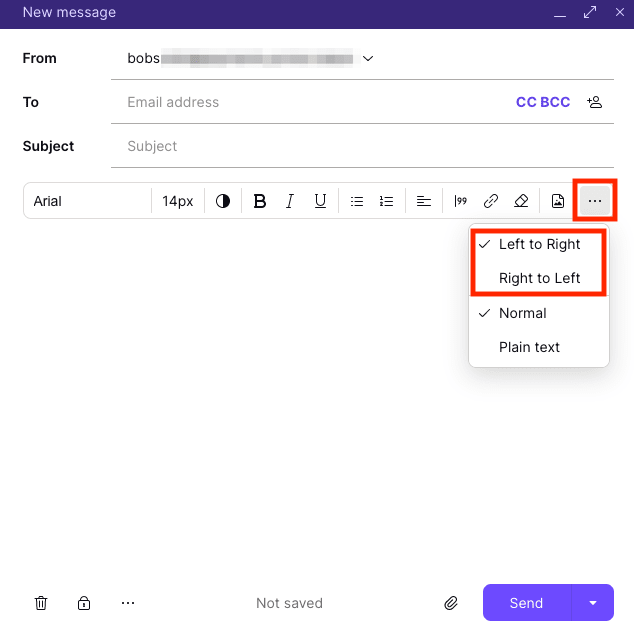The height and width of the screenshot is (633, 634).
Task: Close the New message composer
Action: tap(620, 12)
